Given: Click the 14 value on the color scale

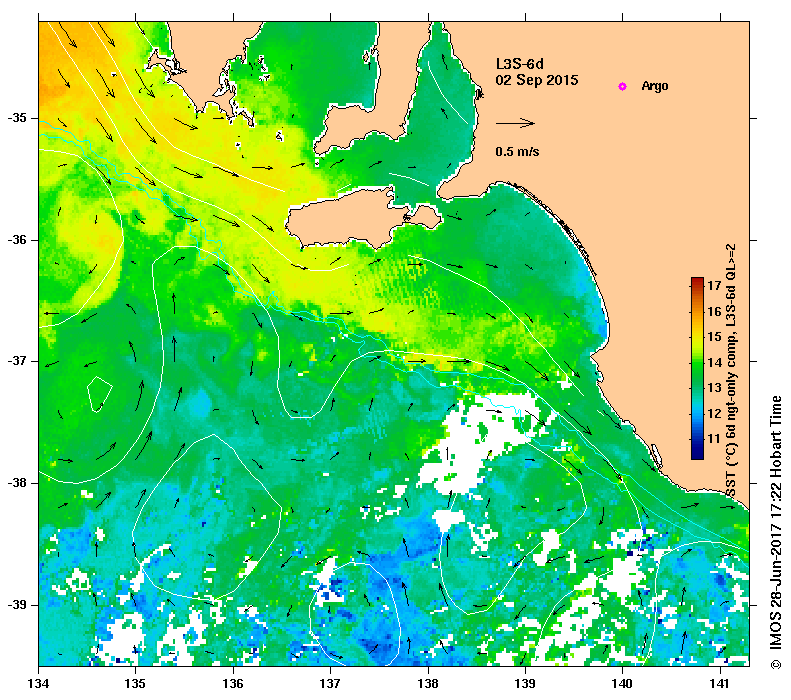Looking at the screenshot, I should click(714, 362).
